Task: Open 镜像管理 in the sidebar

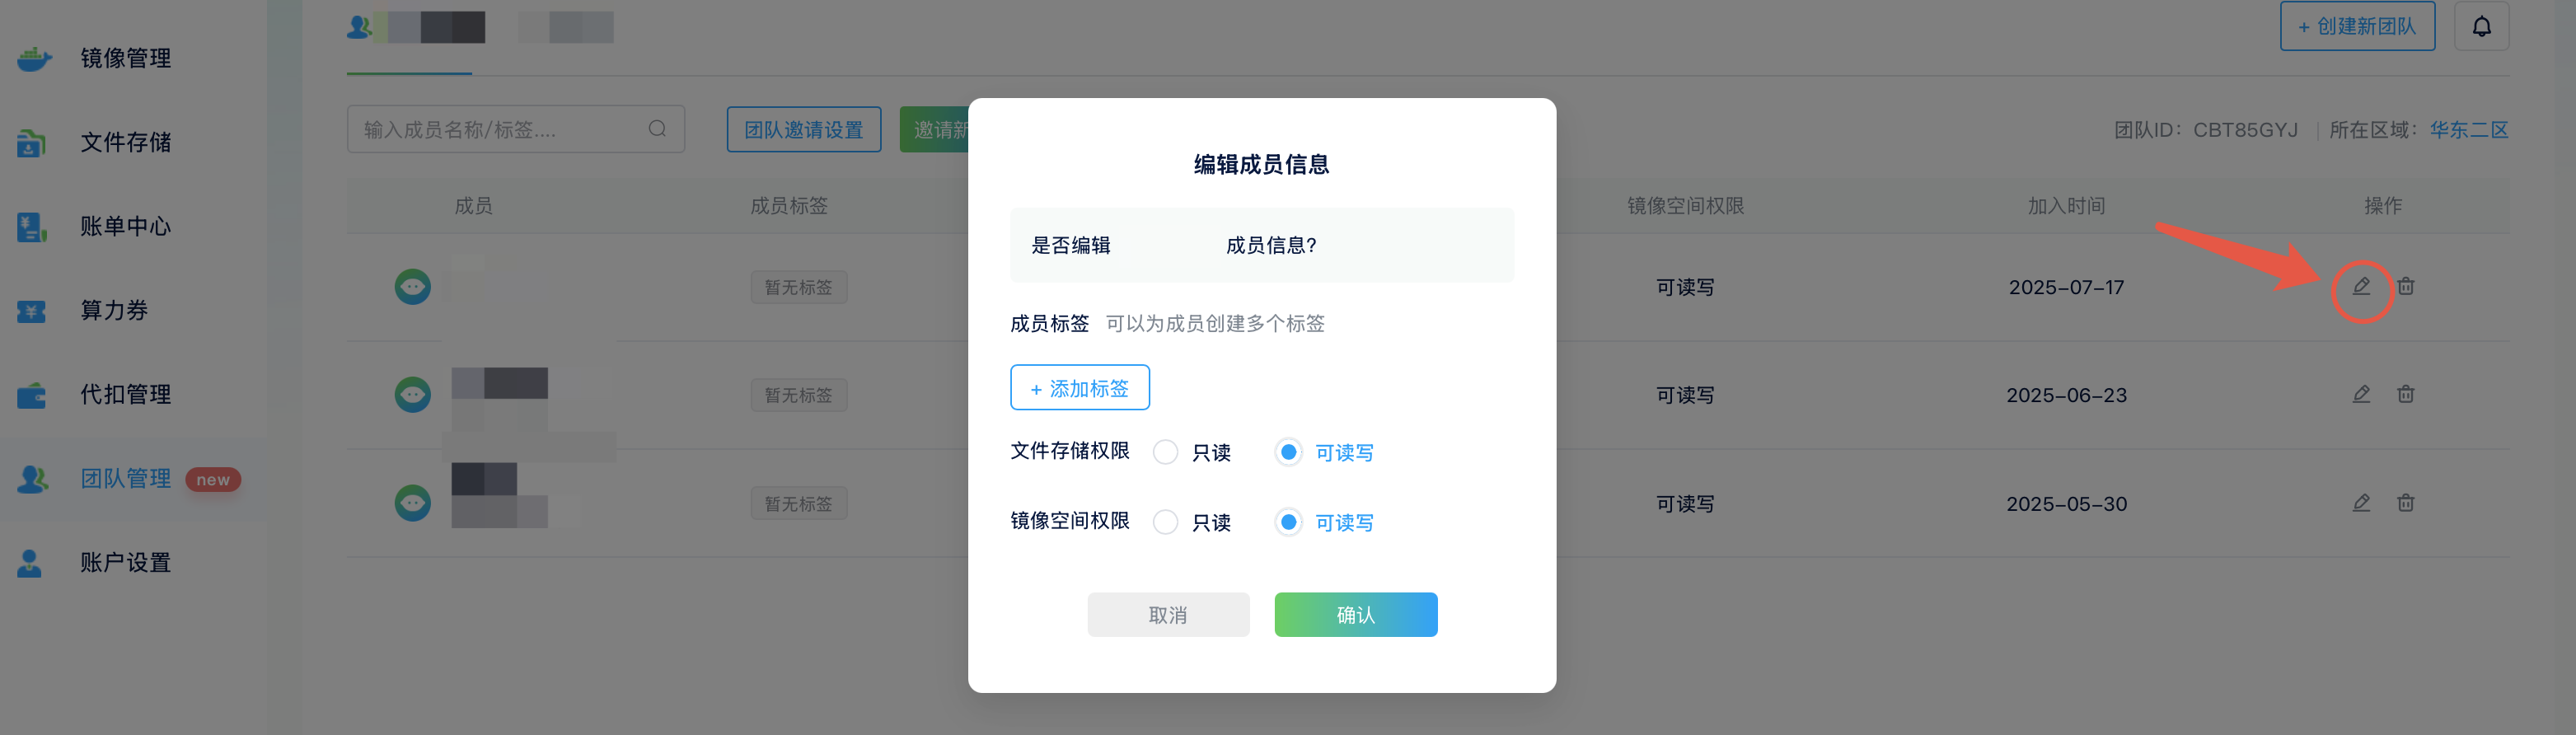Action: [126, 58]
